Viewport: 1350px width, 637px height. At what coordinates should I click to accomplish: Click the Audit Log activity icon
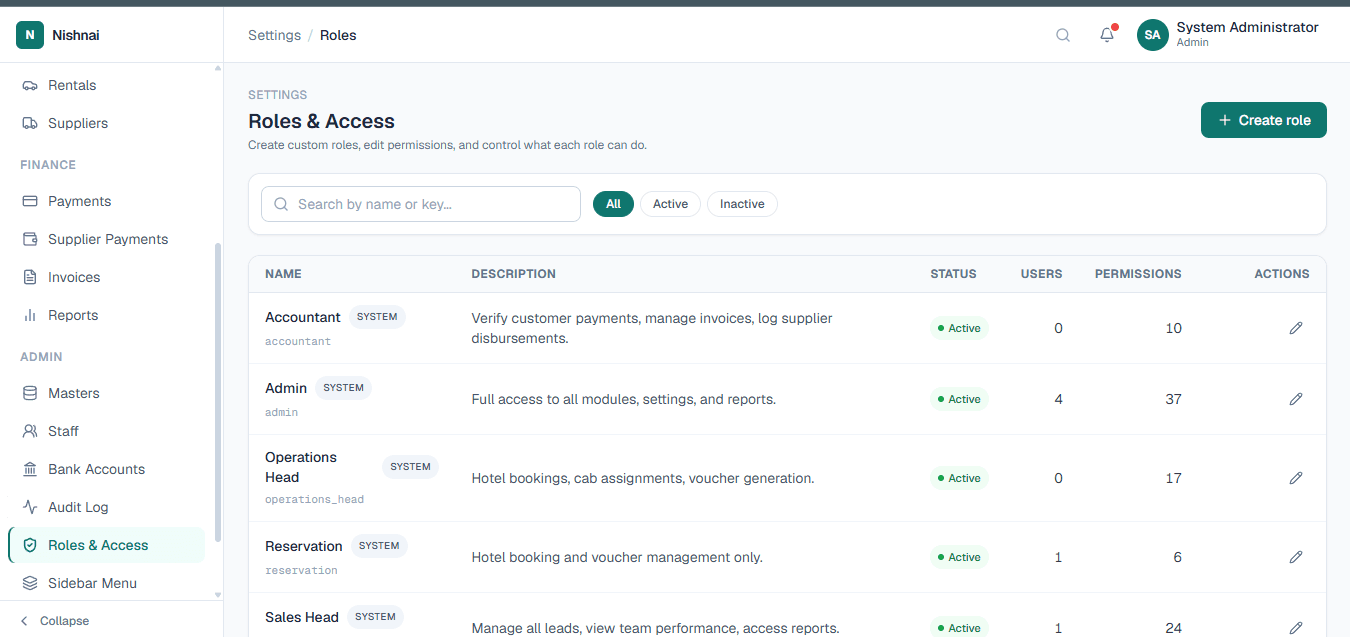tap(30, 507)
